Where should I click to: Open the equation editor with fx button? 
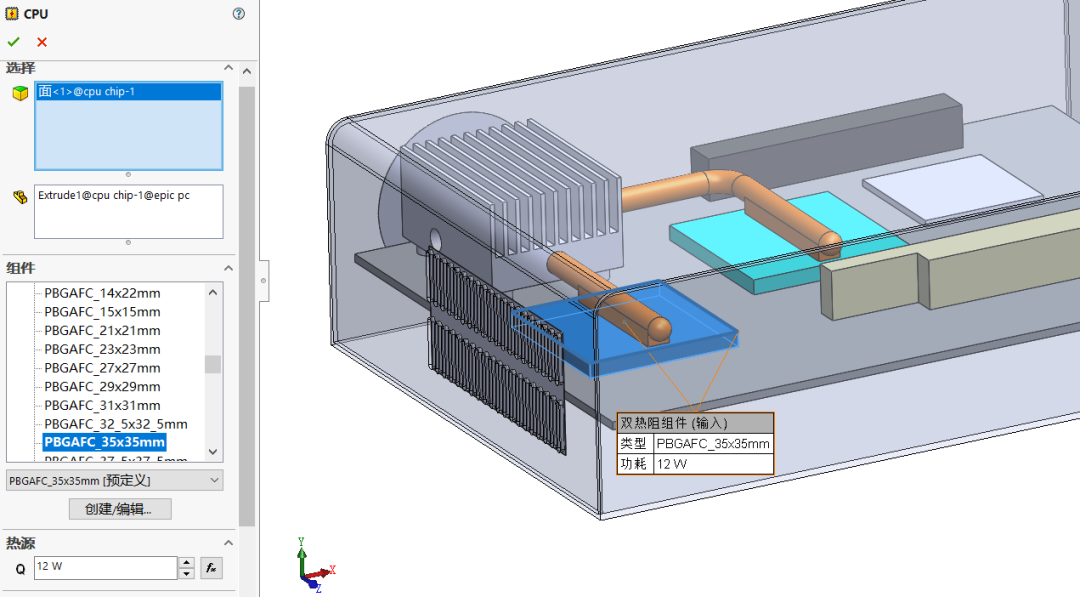[x=211, y=568]
